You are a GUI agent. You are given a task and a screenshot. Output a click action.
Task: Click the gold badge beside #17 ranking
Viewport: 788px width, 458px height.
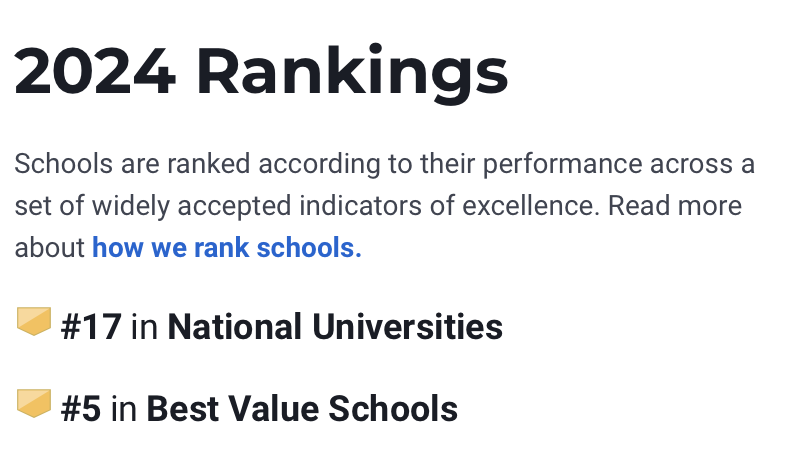tap(34, 321)
